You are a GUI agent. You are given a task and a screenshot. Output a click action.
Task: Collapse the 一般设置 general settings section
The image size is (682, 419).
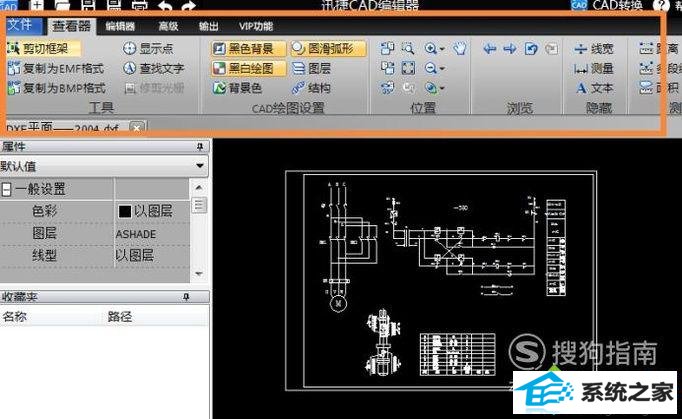point(6,189)
